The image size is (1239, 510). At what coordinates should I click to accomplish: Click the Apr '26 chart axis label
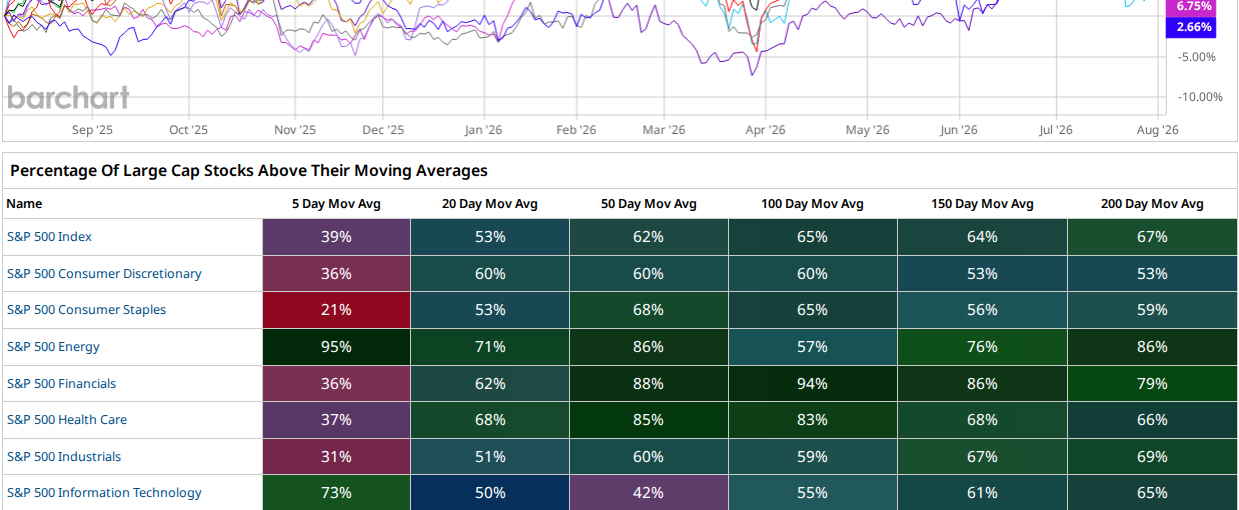764,130
